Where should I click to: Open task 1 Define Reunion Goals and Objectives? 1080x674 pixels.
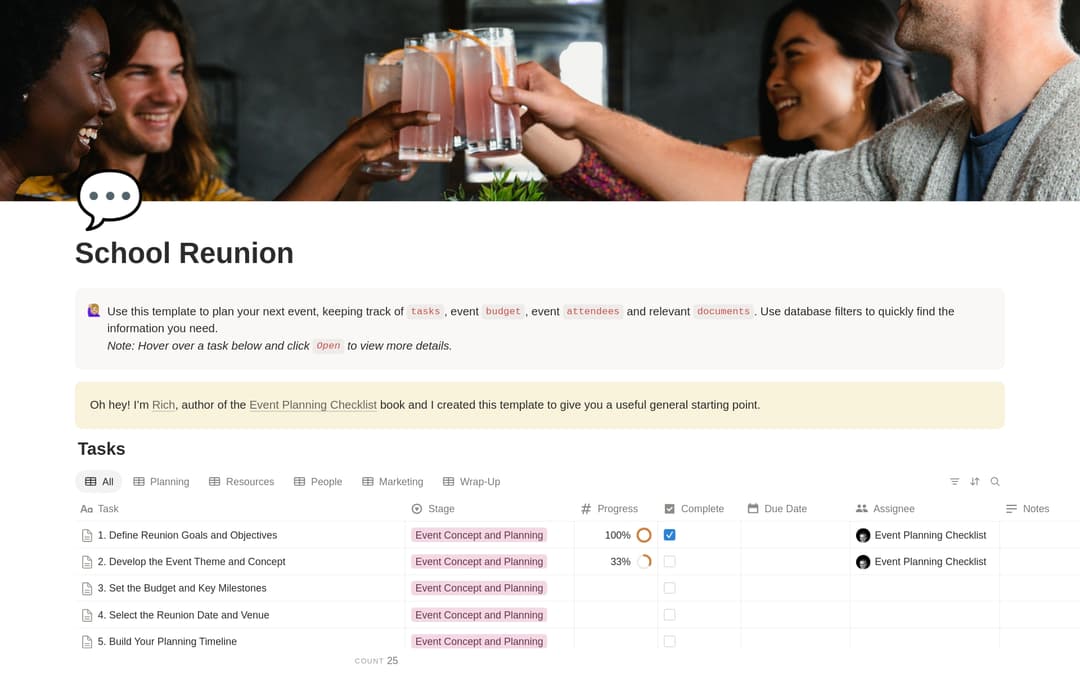[x=187, y=535]
